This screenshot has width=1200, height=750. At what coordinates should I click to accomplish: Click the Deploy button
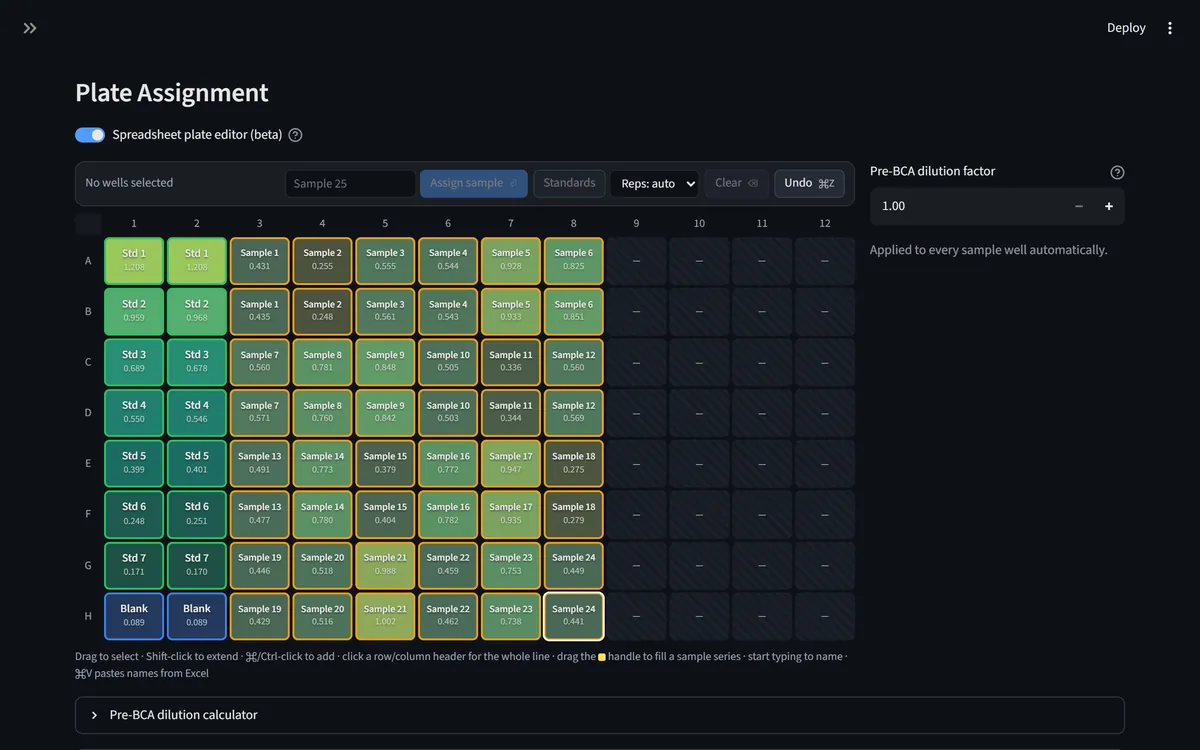[1126, 28]
